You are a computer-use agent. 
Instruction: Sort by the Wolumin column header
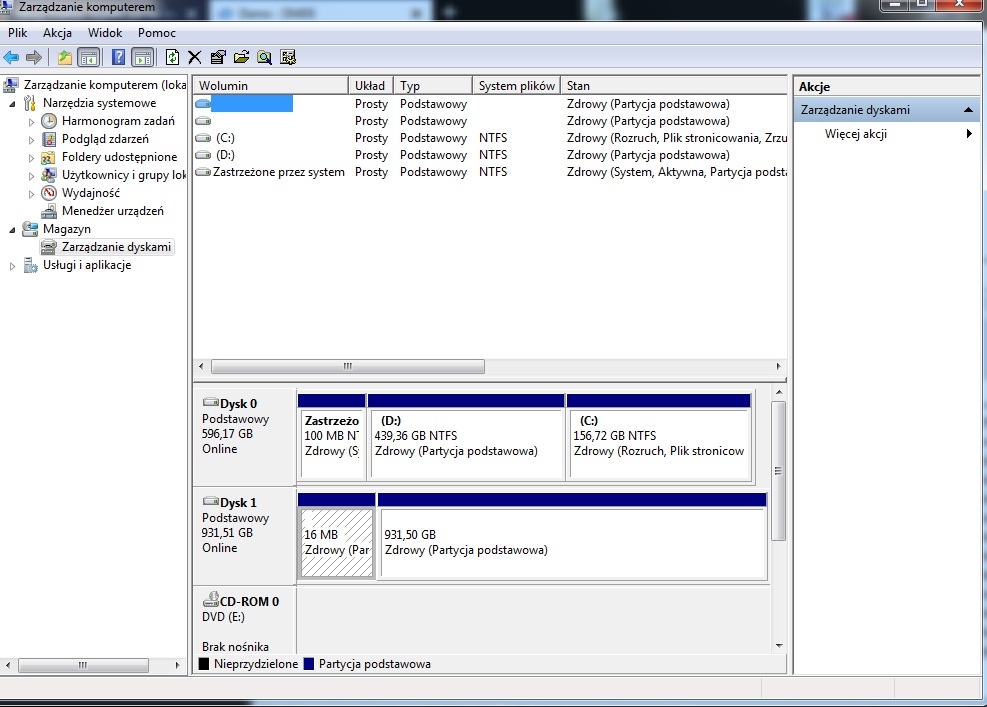pos(270,86)
